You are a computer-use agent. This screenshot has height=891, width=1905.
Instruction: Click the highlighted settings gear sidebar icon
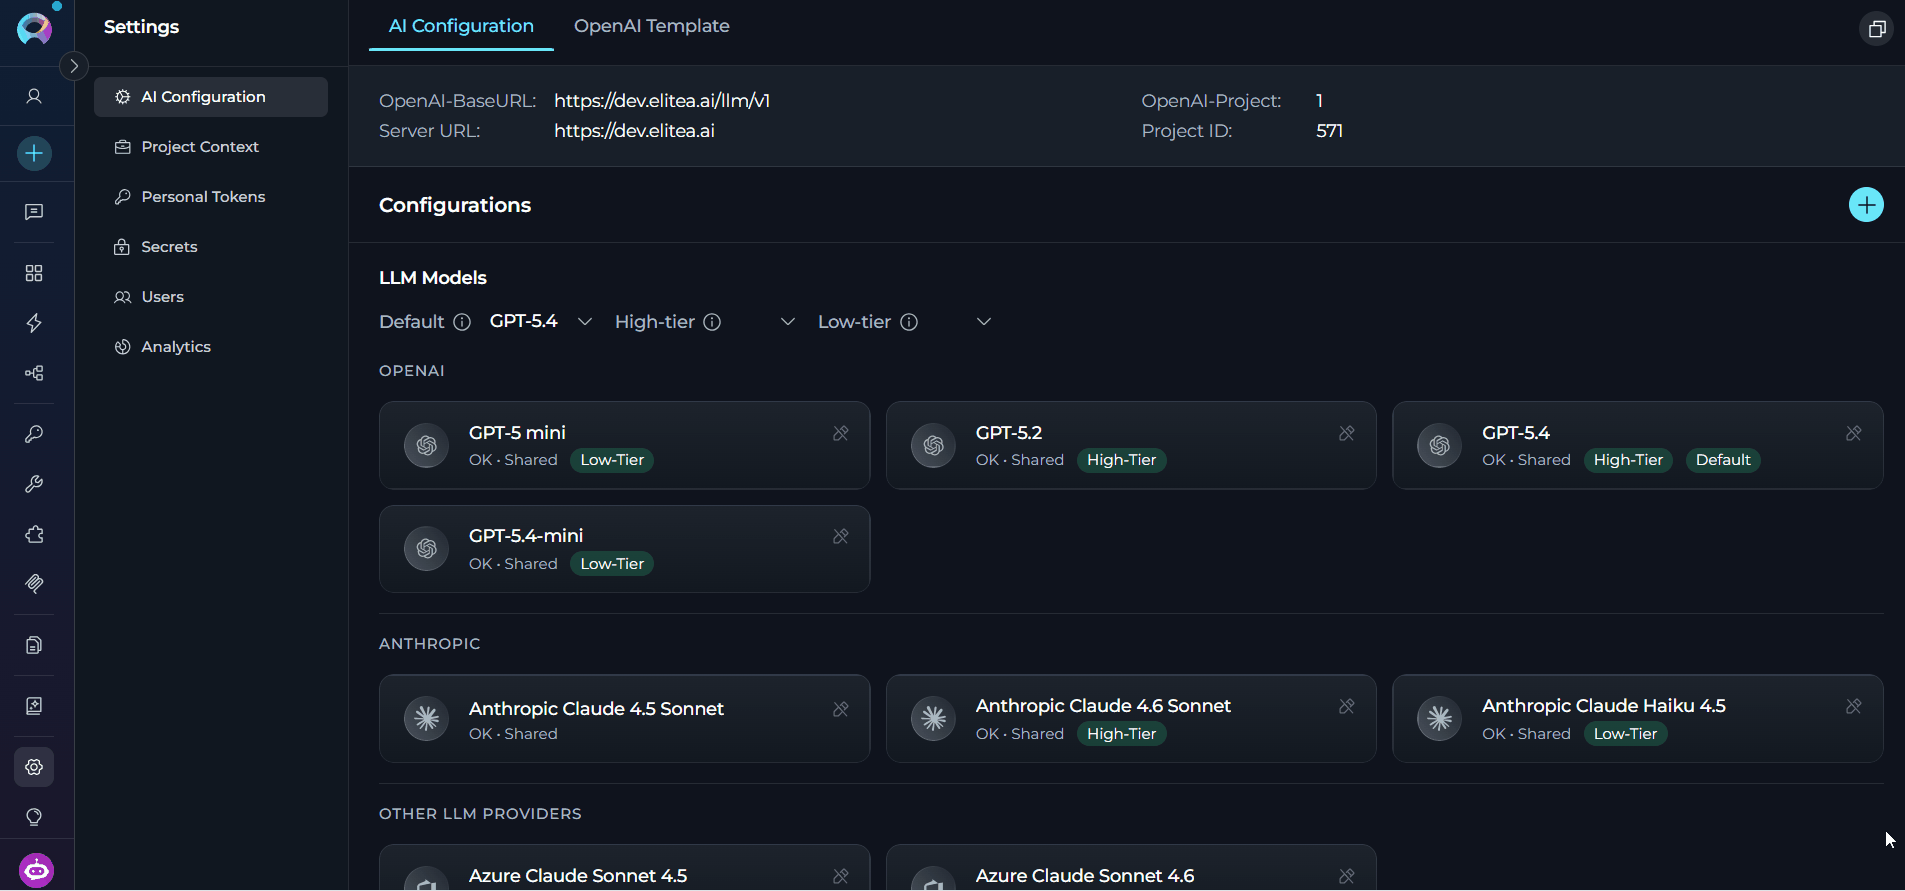[34, 767]
